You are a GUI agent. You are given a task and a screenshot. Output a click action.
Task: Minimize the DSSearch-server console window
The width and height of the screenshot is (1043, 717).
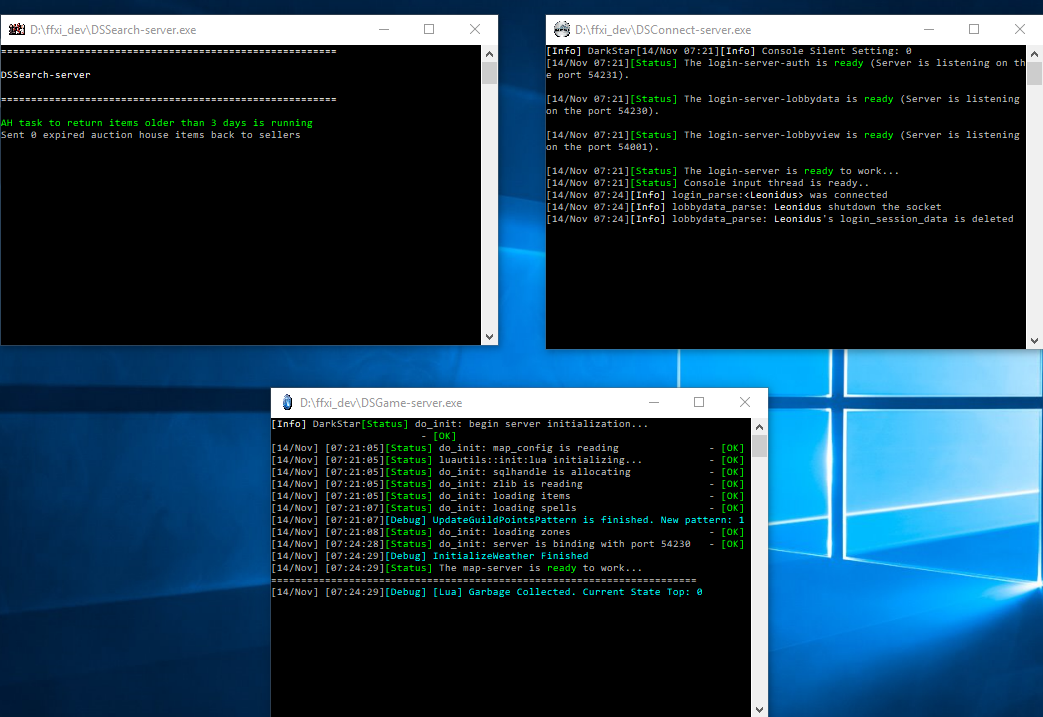coord(383,30)
